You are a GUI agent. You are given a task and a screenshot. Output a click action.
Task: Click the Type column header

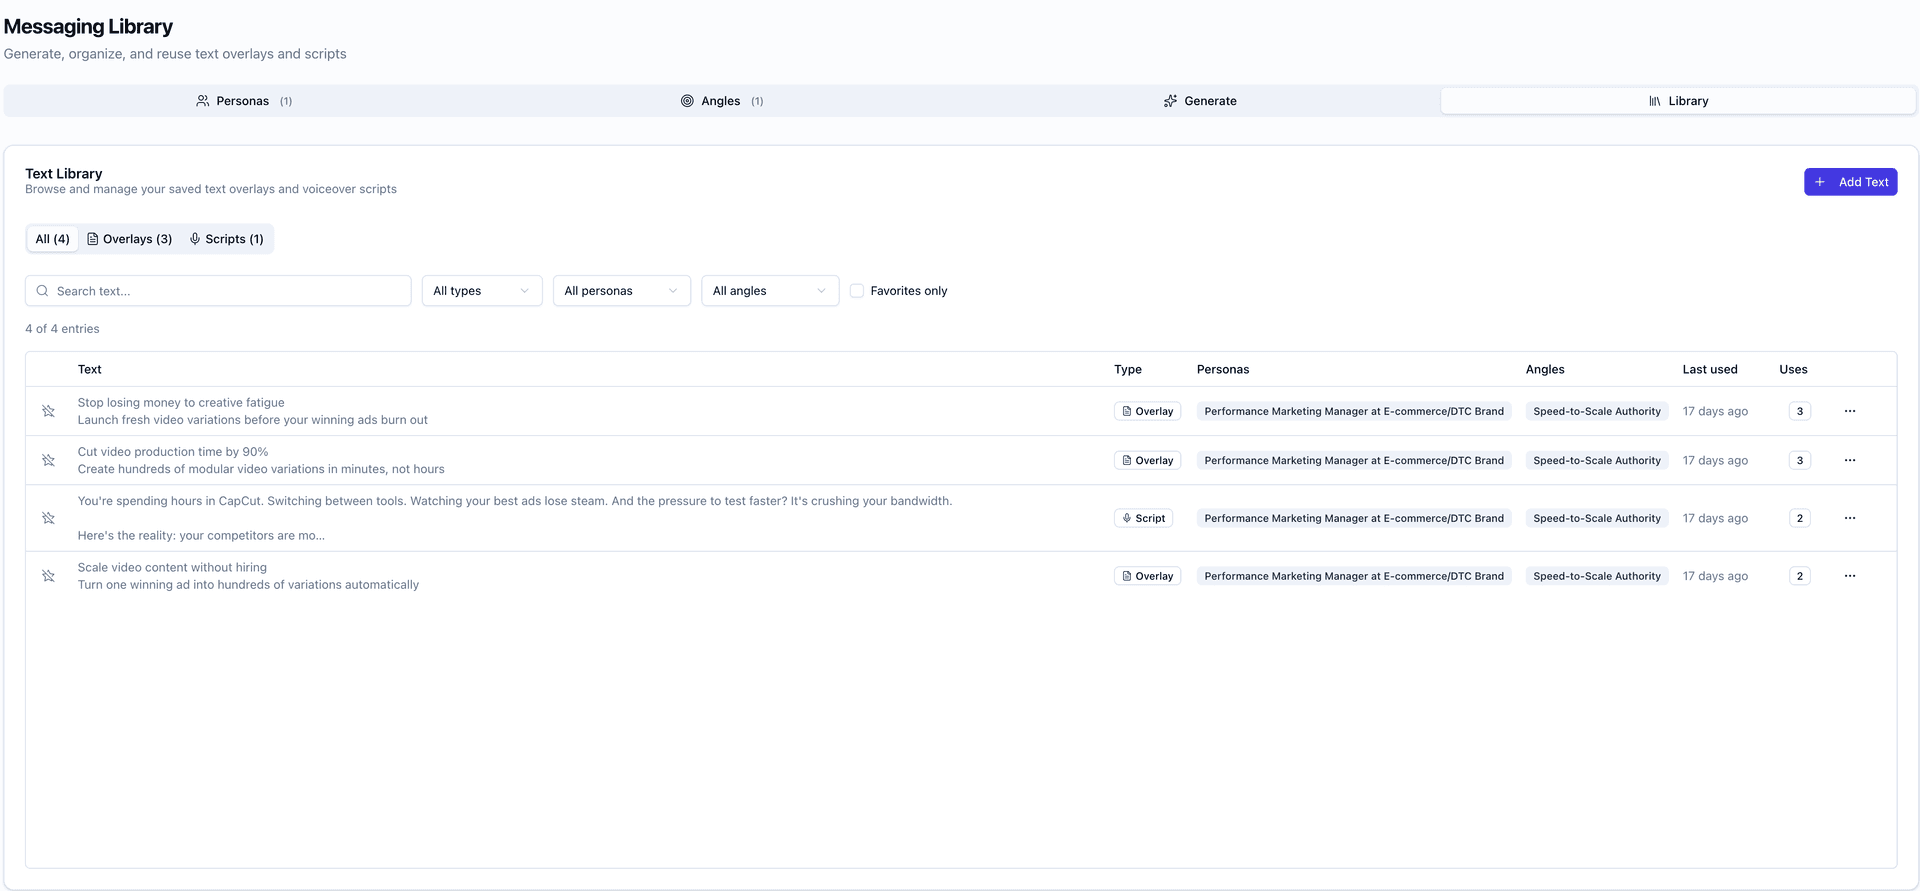pyautogui.click(x=1128, y=369)
